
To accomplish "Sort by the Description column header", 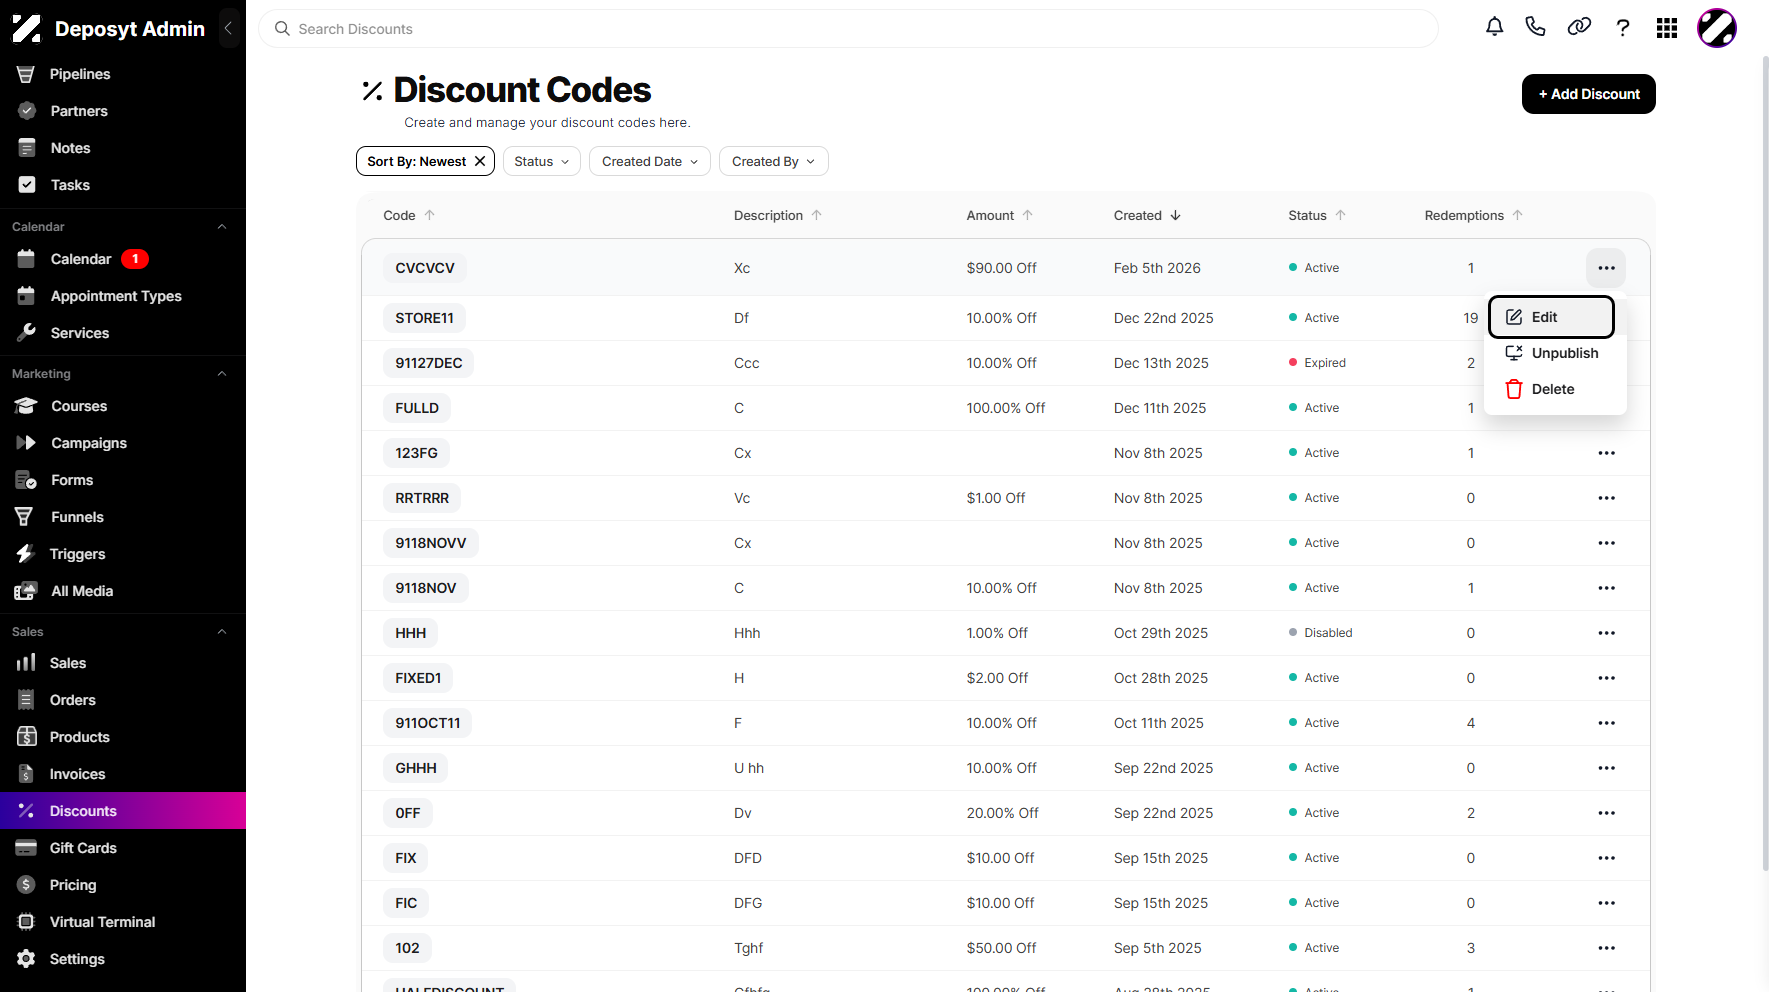I will click(777, 215).
